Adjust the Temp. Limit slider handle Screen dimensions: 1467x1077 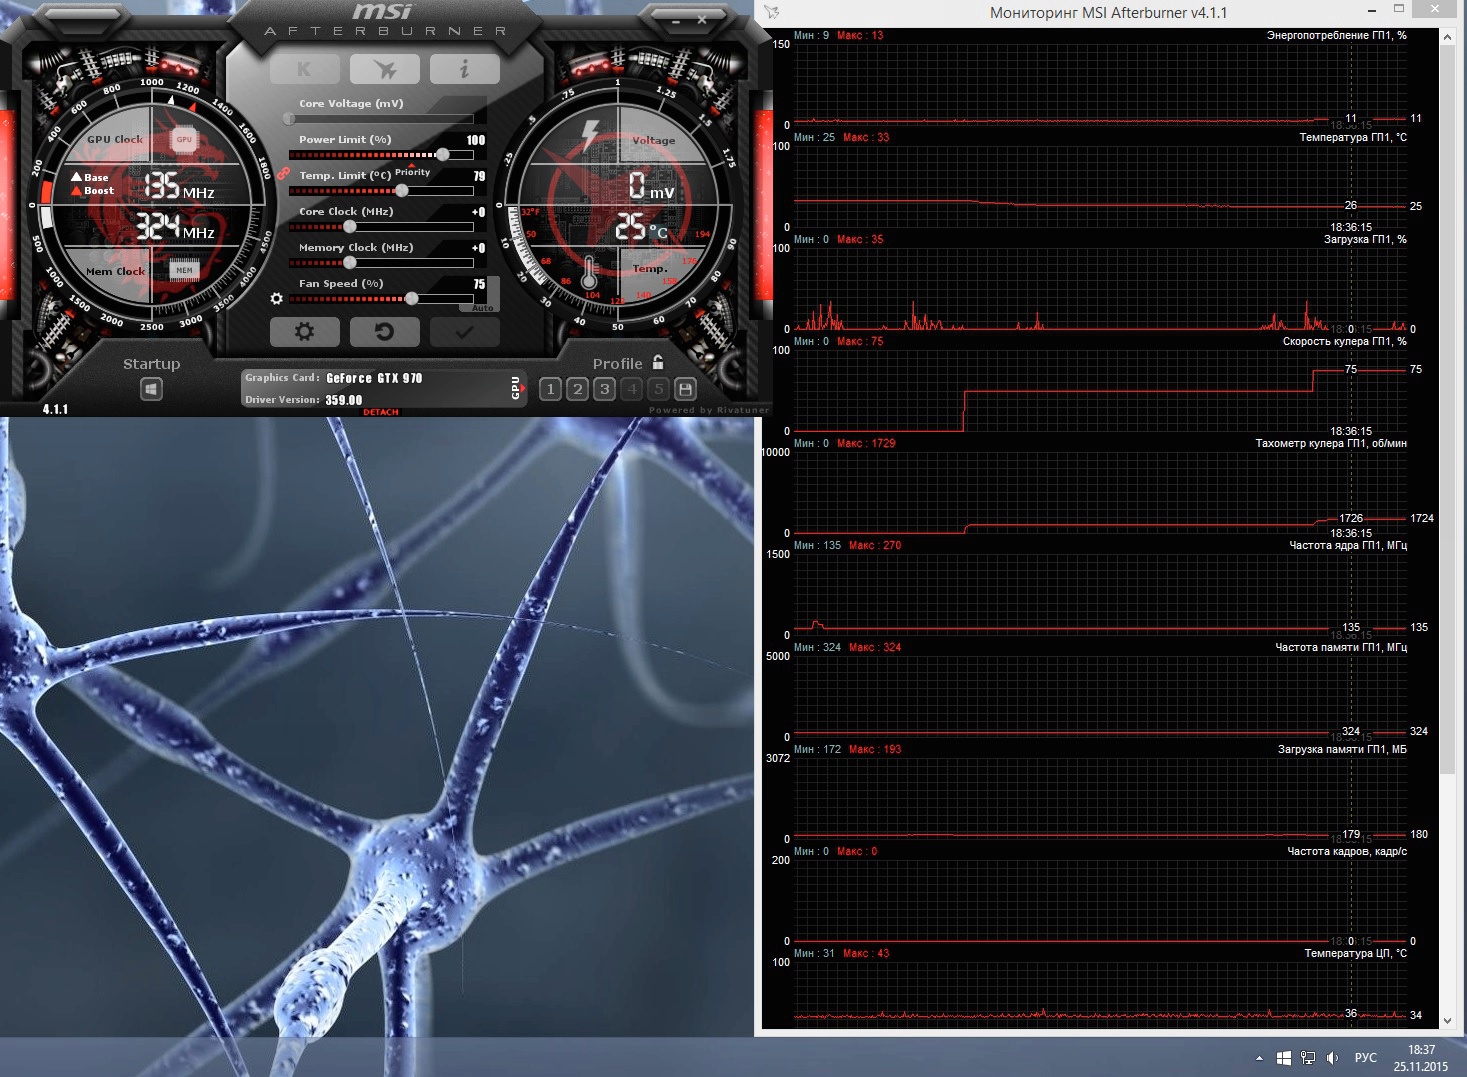402,190
